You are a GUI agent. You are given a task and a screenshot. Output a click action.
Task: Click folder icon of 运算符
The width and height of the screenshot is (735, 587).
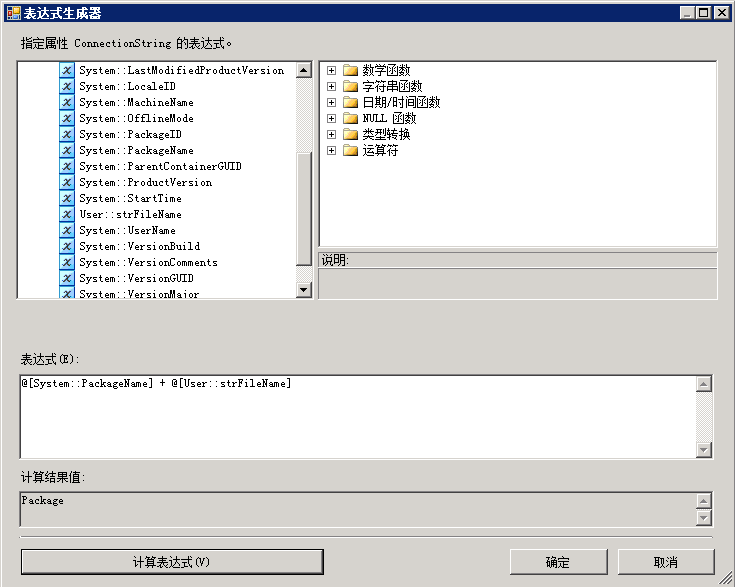350,150
